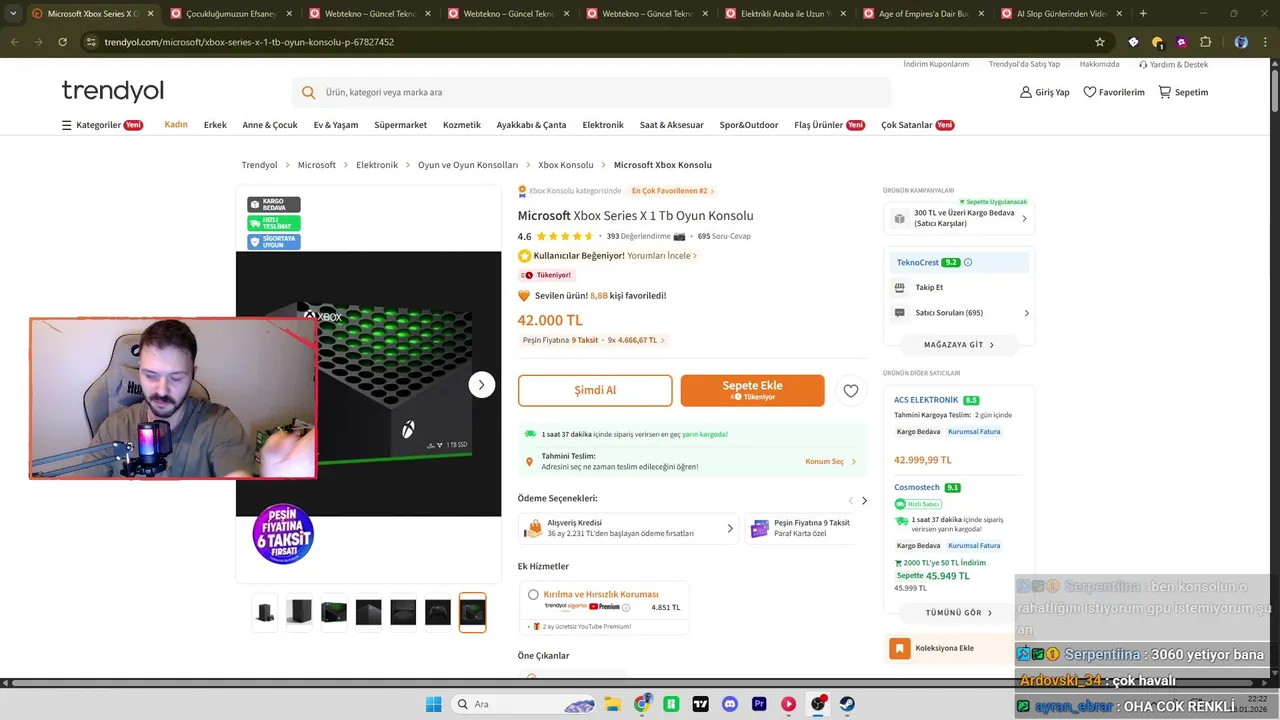Click the dice extension icon in toolbar
The height and width of the screenshot is (720, 1280).
[1133, 42]
